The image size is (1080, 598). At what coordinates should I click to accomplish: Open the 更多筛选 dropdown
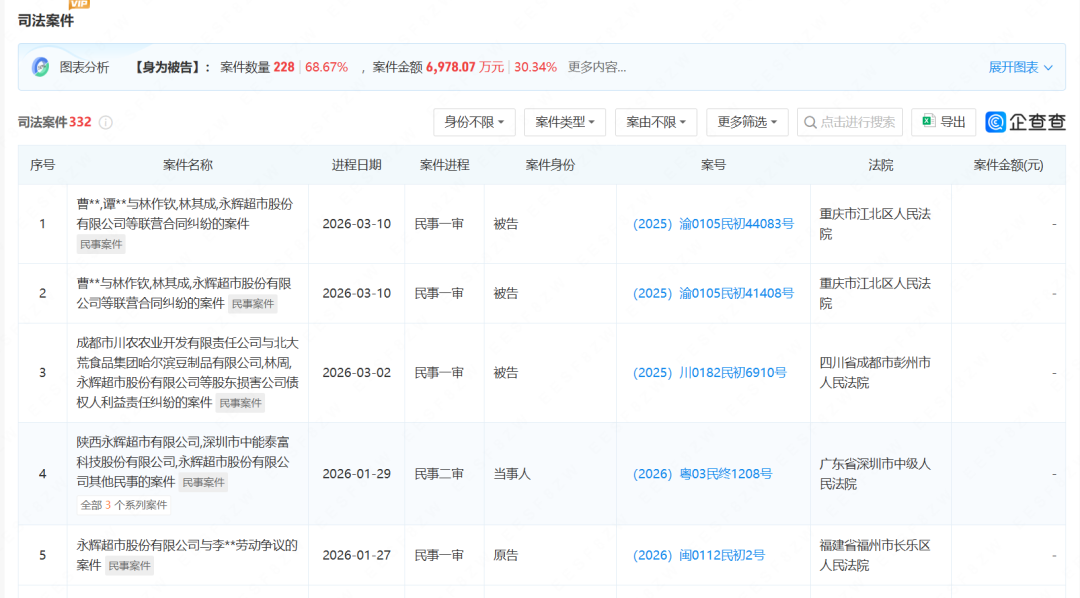coord(747,122)
